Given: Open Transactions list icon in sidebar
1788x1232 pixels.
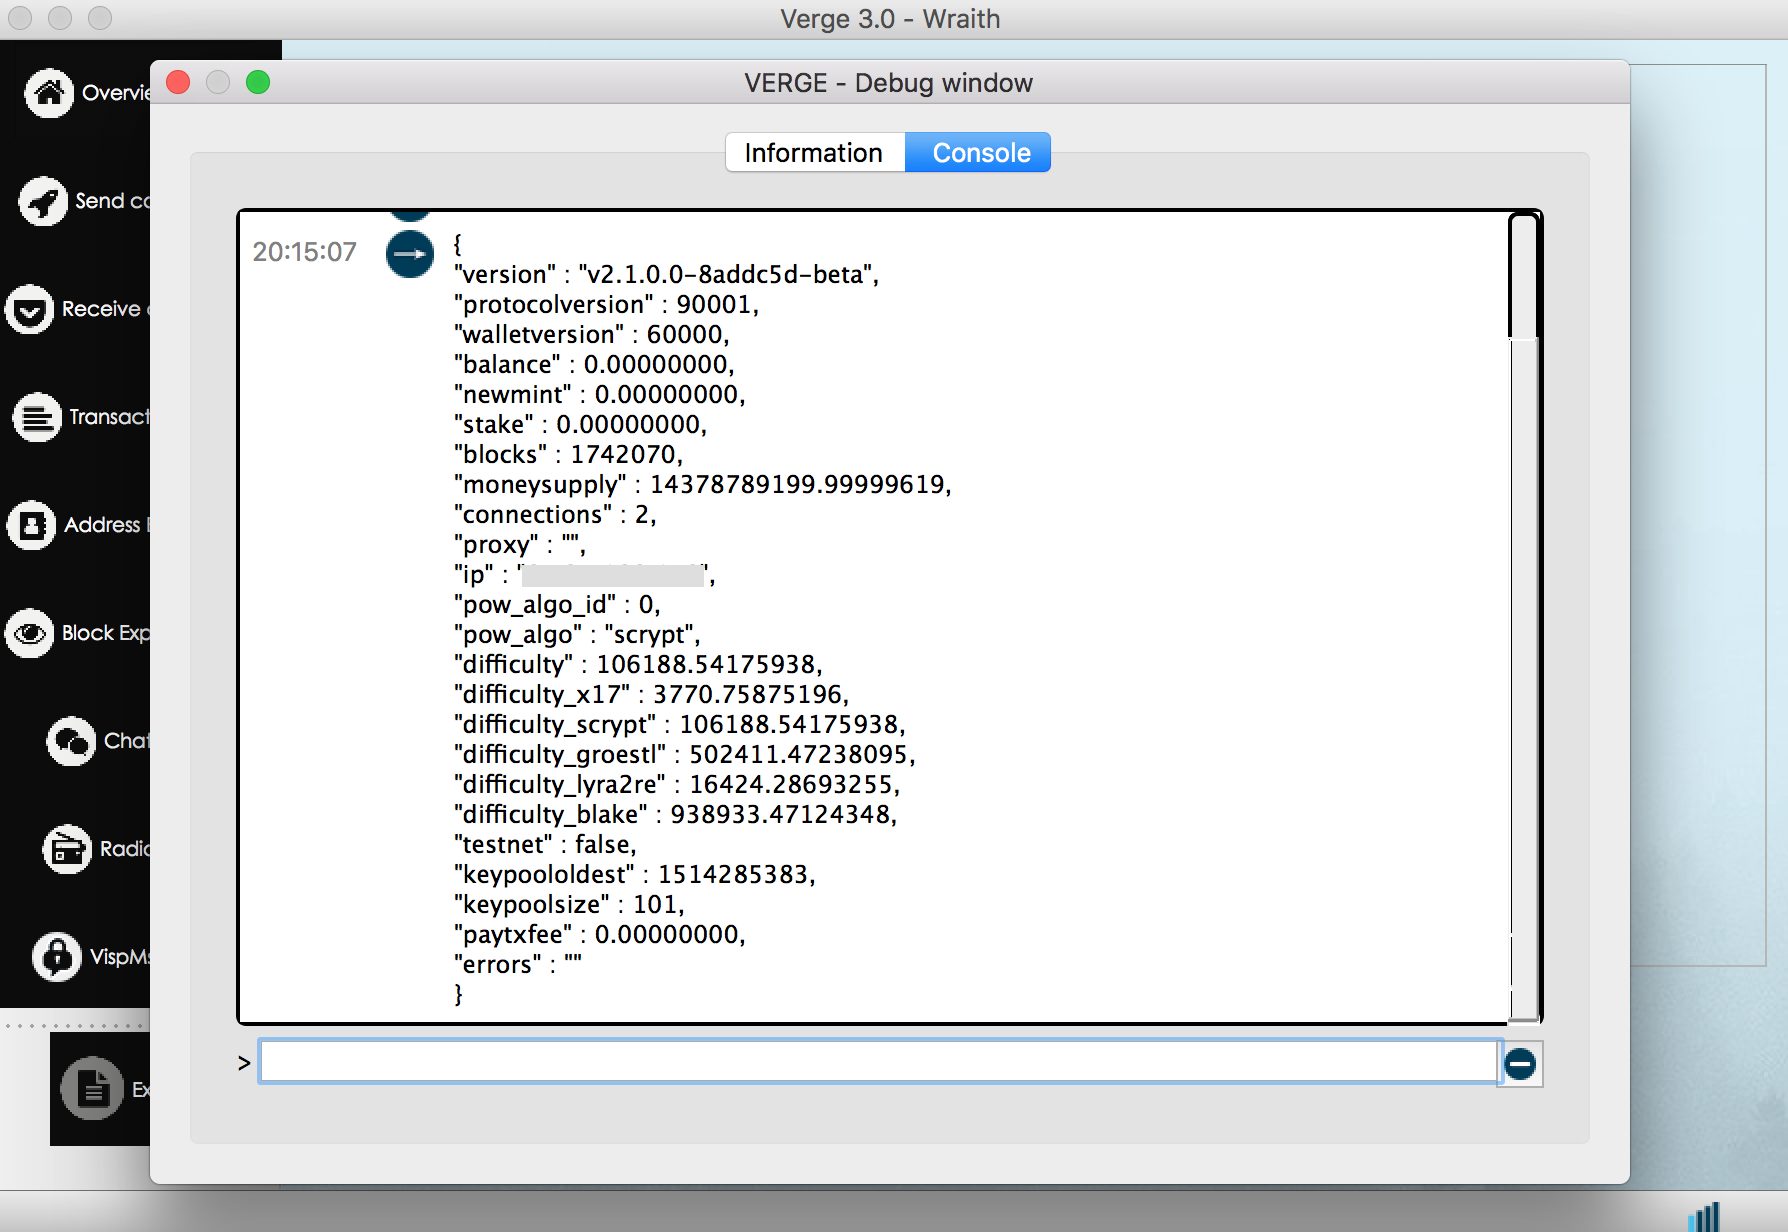Looking at the screenshot, I should pyautogui.click(x=37, y=417).
